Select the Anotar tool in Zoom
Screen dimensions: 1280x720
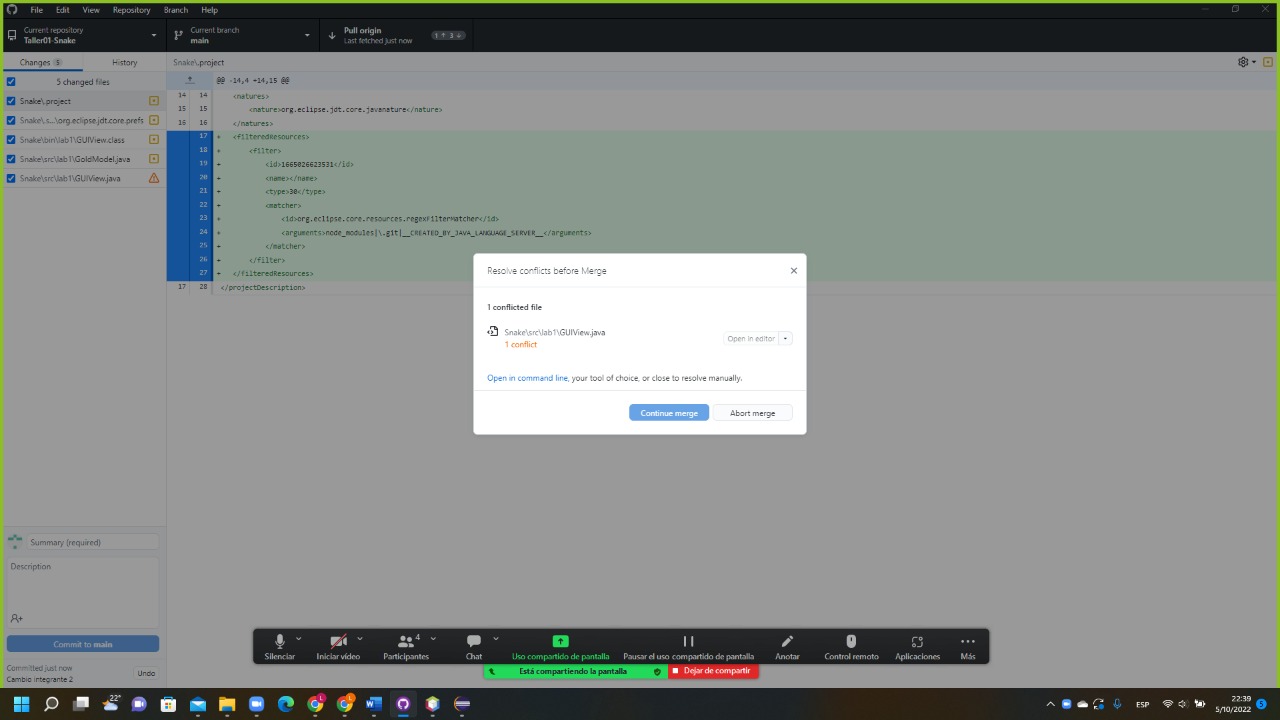(787, 646)
